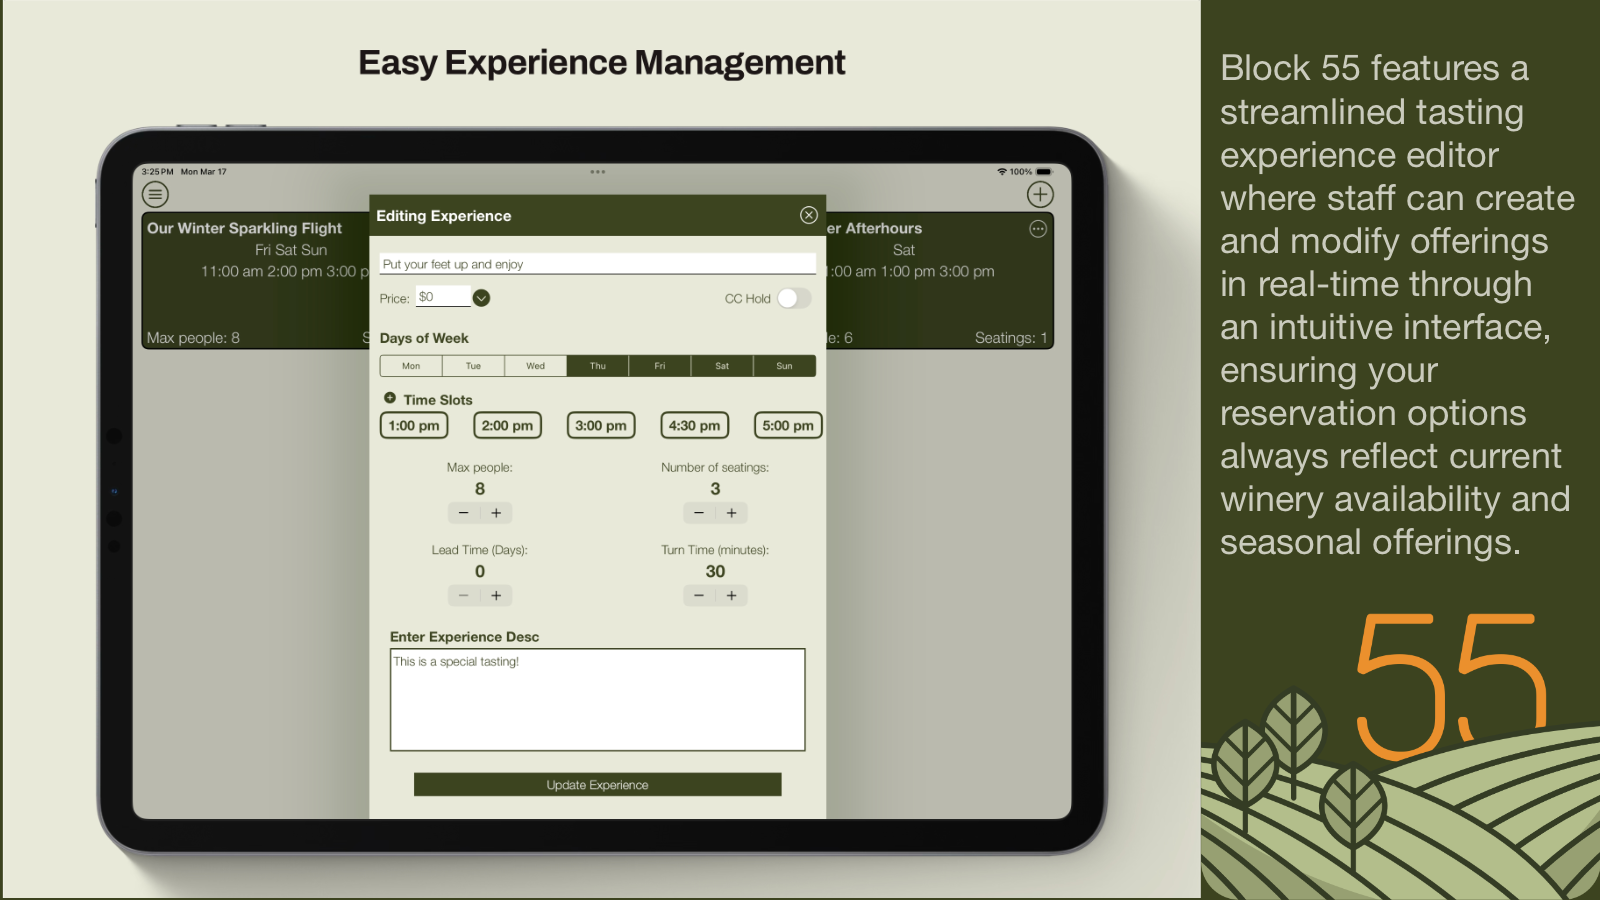Open the hamburger navigation menu

click(155, 193)
